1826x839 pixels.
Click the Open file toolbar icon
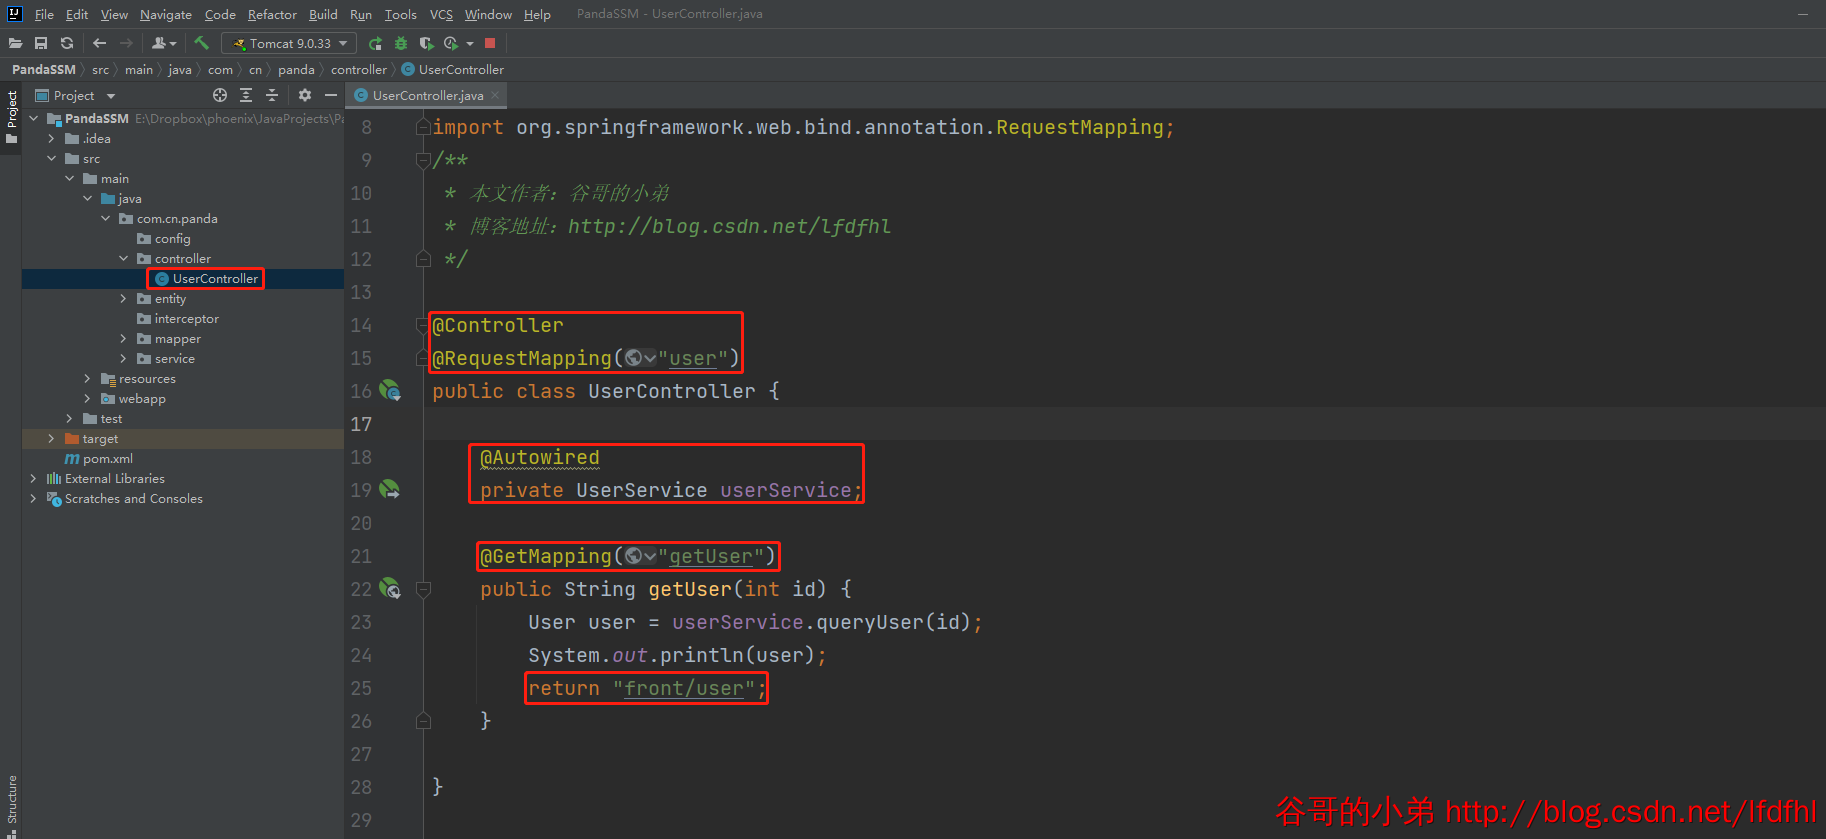(15, 43)
